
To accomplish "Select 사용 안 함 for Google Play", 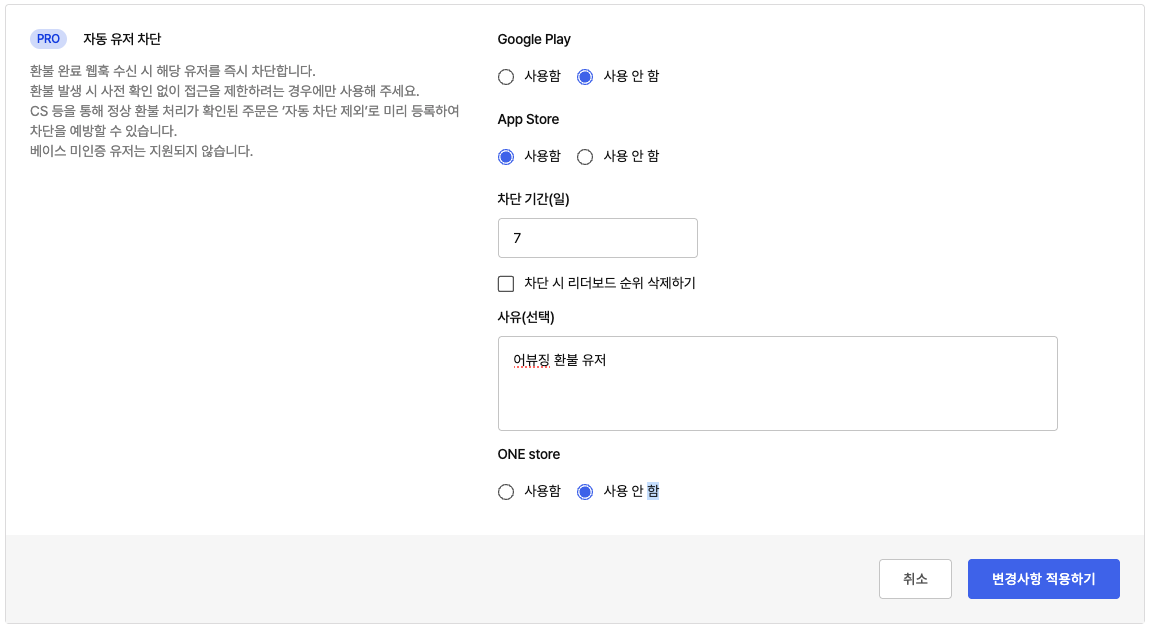I will pos(584,76).
